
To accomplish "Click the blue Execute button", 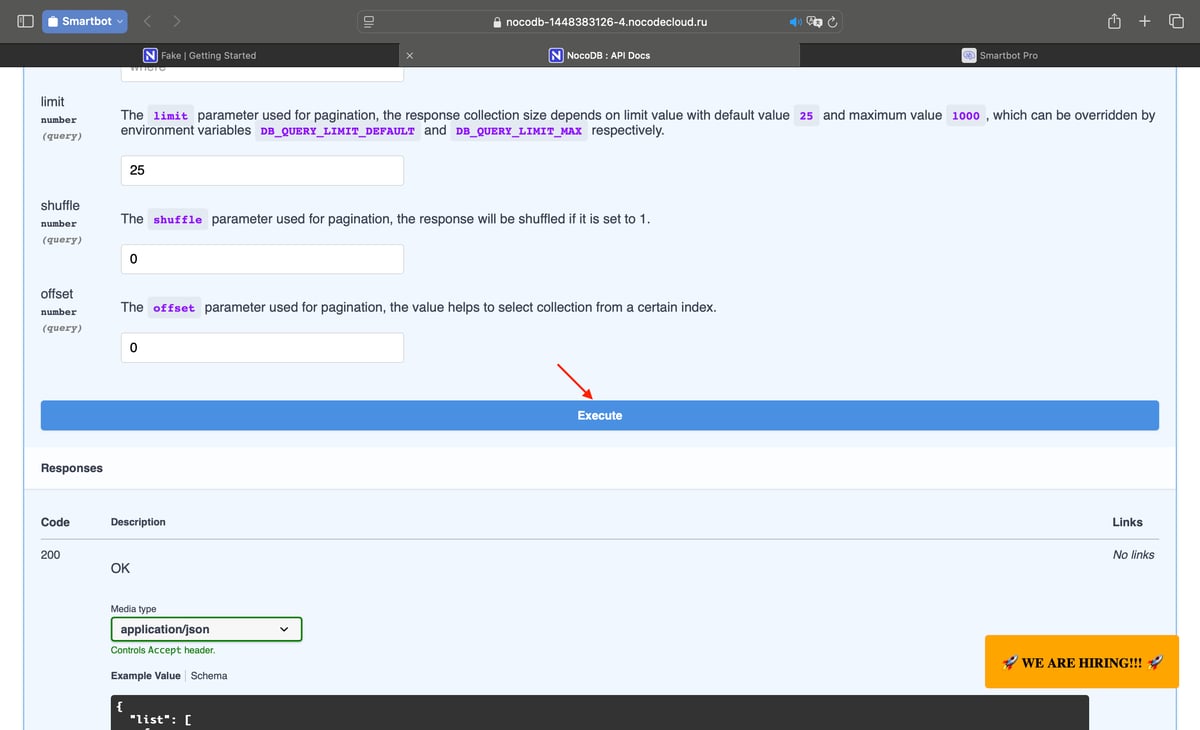I will (x=600, y=415).
